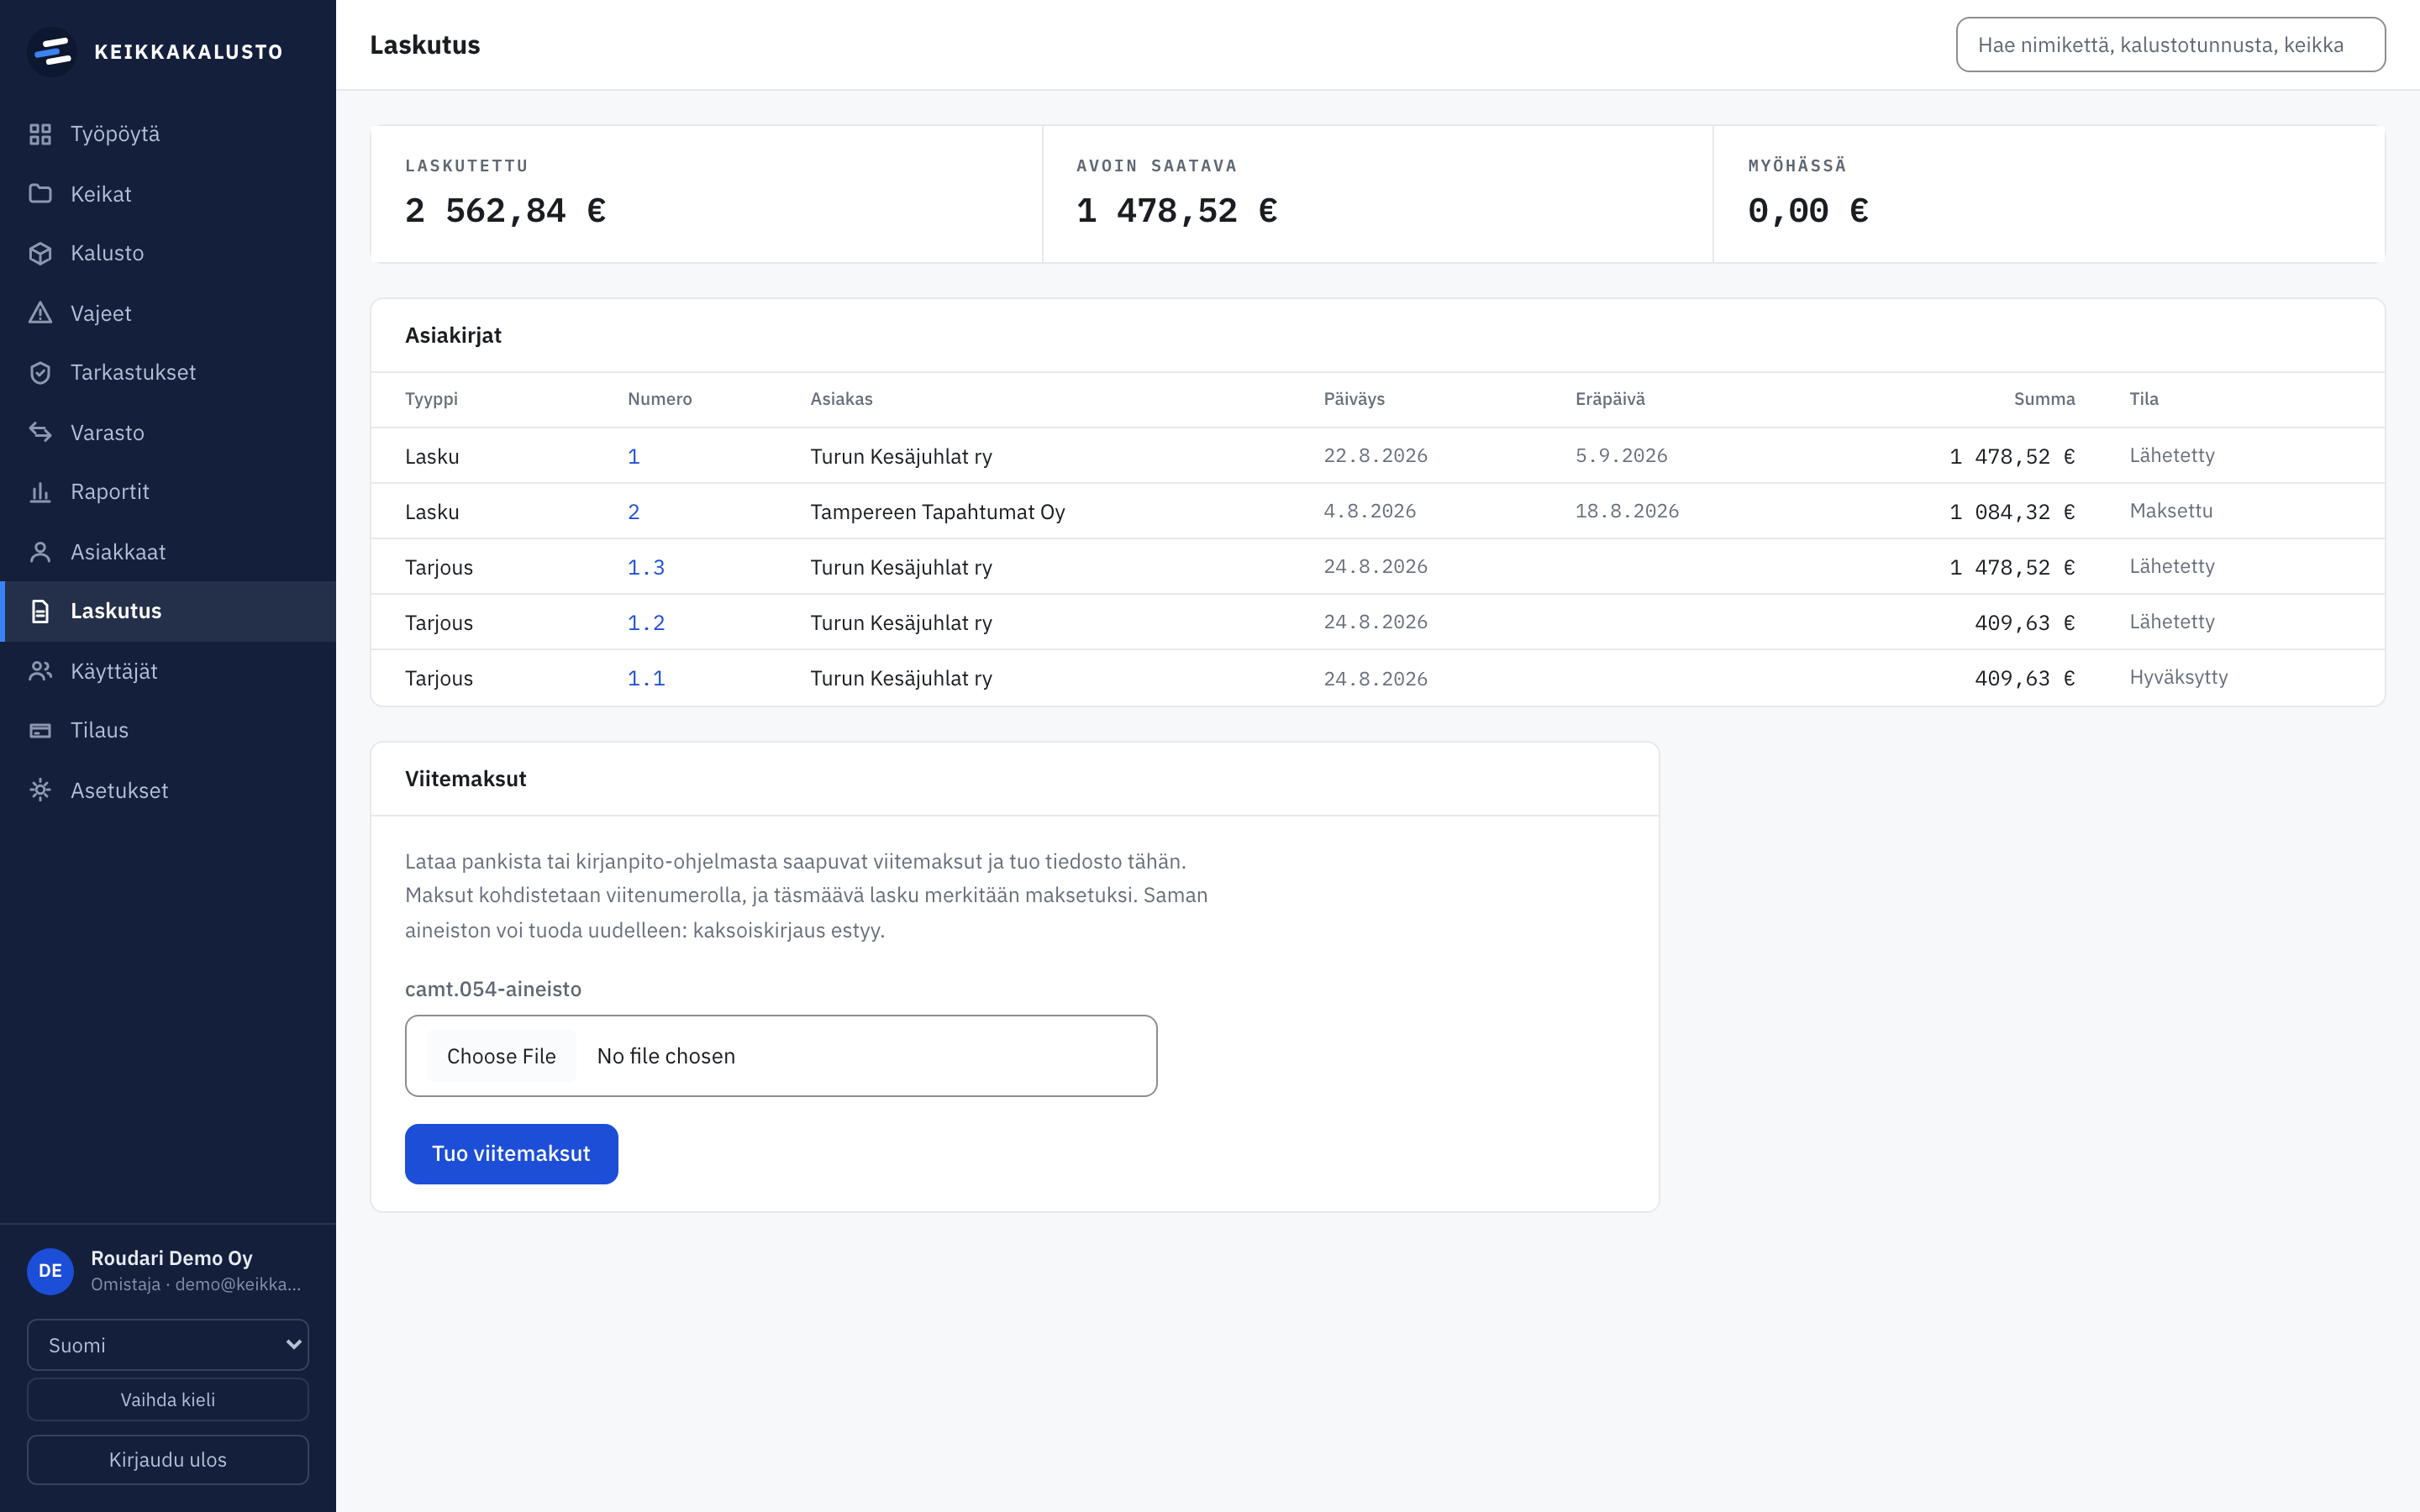Go to Raportit menu item
Screen dimensions: 2420x1512
click(168, 492)
